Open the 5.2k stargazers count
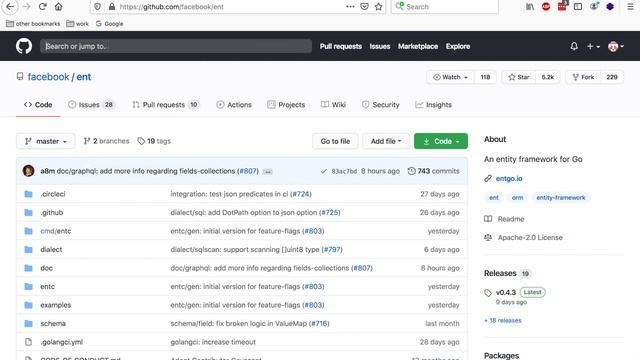Viewport: 640px width, 360px height. coord(547,77)
